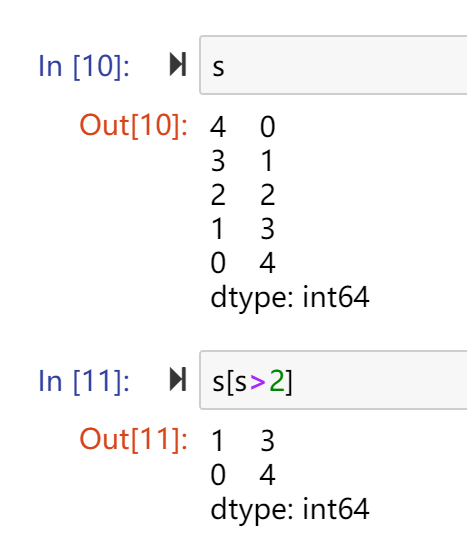The image size is (467, 550).
Task: Run cell 11 with its run icon
Action: [178, 379]
